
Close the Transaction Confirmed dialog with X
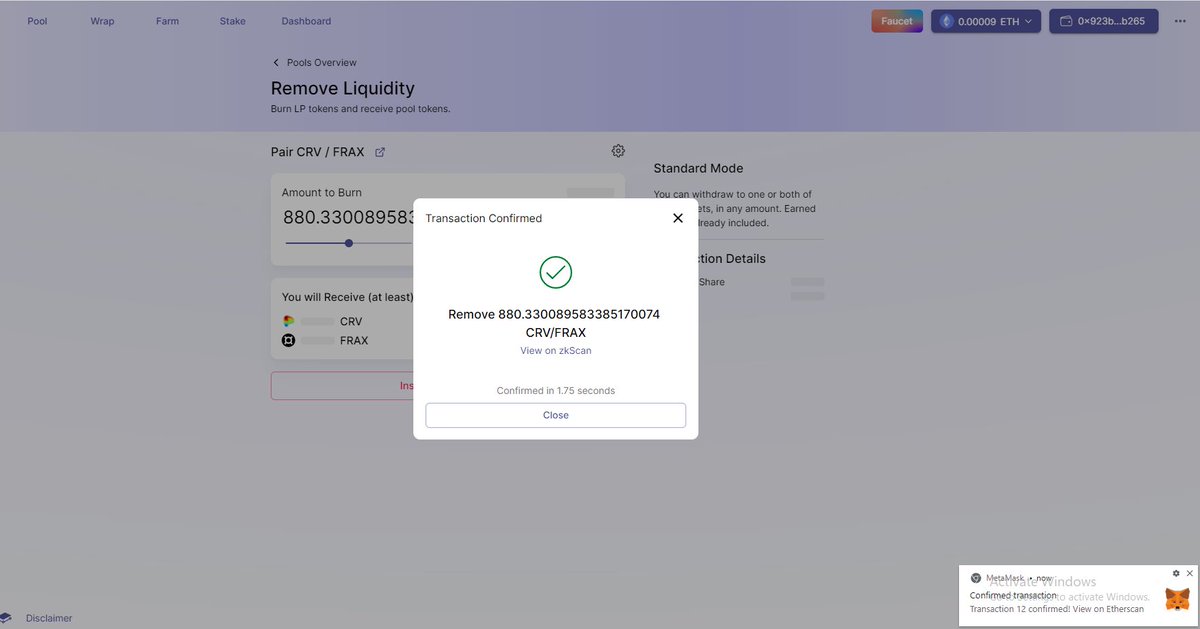[x=678, y=218]
